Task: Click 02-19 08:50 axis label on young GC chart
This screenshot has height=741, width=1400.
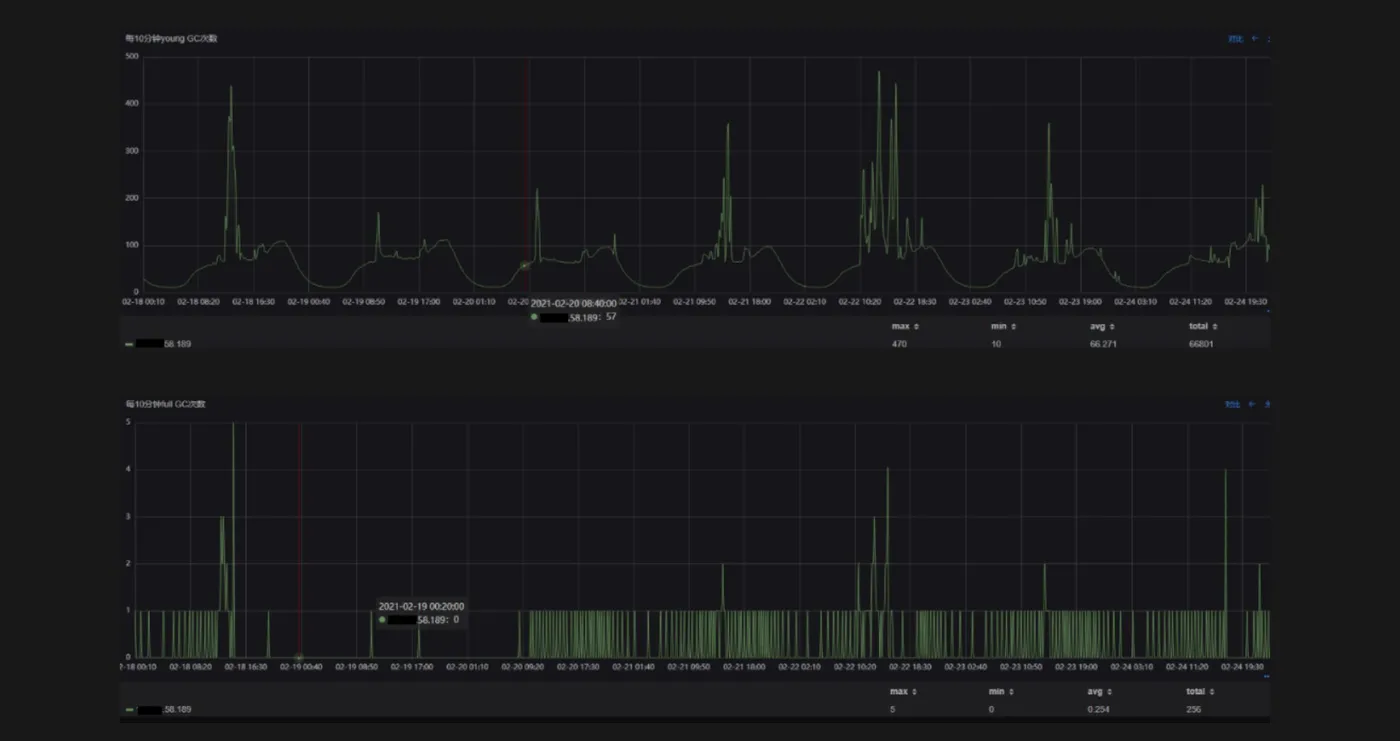Action: 364,300
